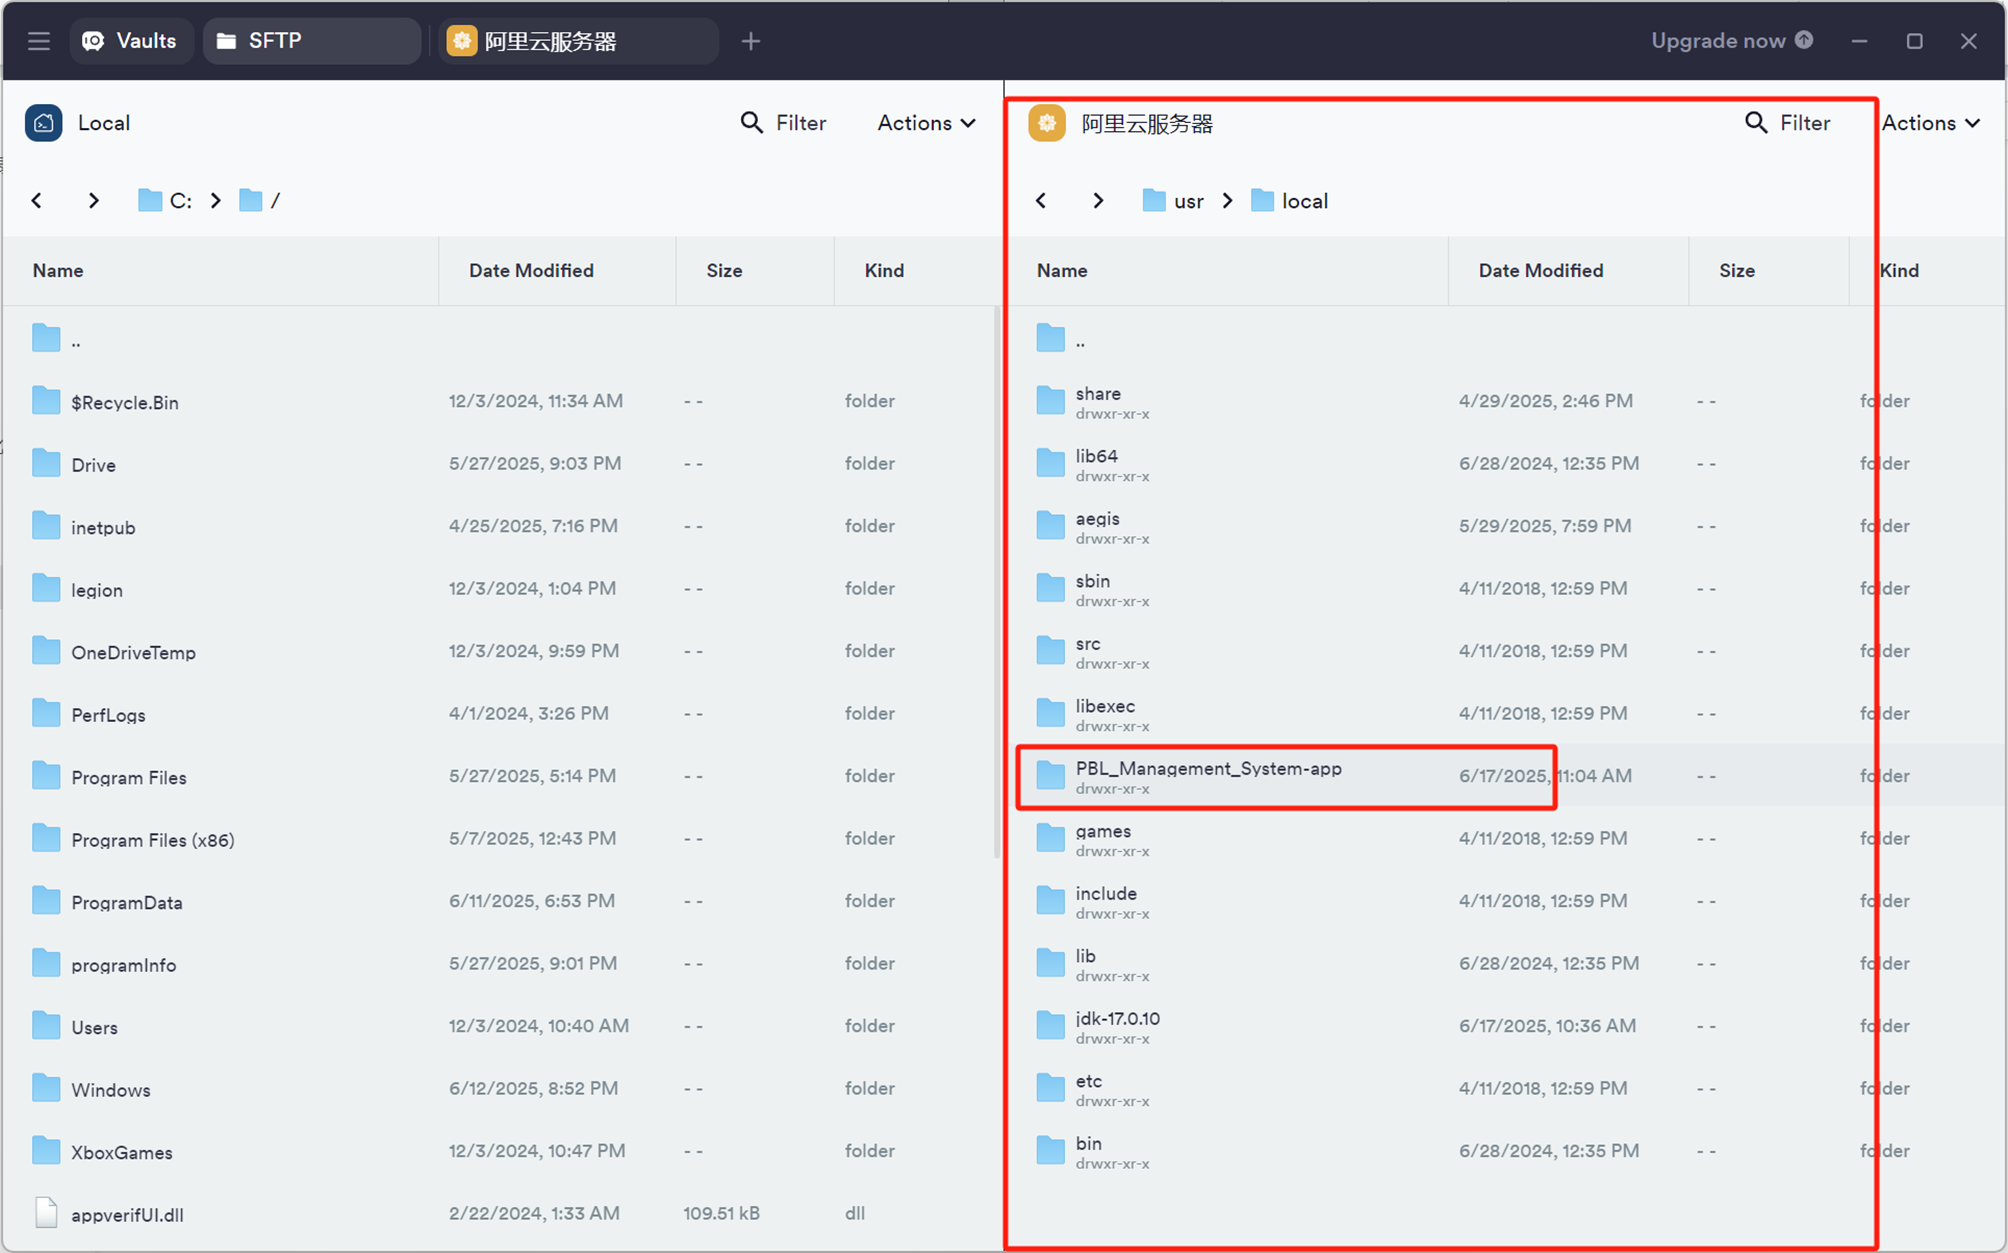Click the Upgrade now info icon
The image size is (2008, 1253).
tap(1804, 40)
